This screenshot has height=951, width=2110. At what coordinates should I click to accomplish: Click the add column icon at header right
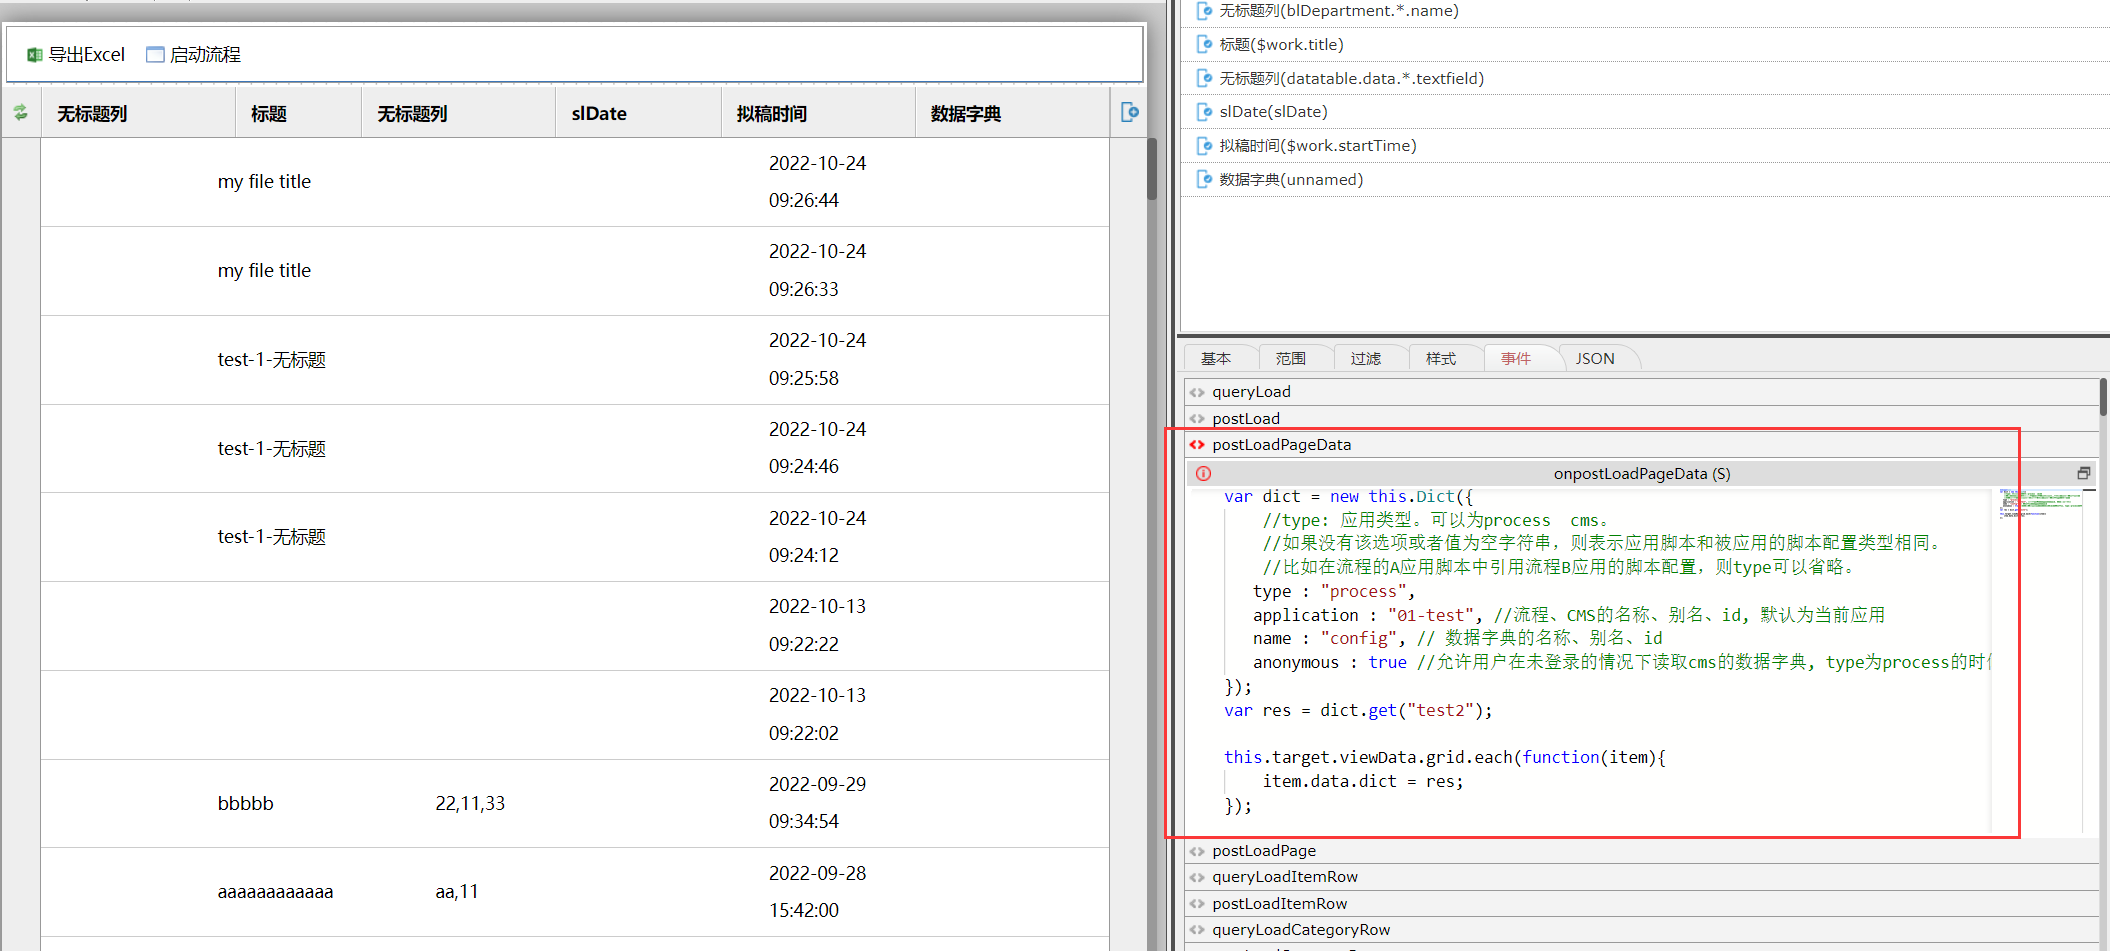point(1129,112)
